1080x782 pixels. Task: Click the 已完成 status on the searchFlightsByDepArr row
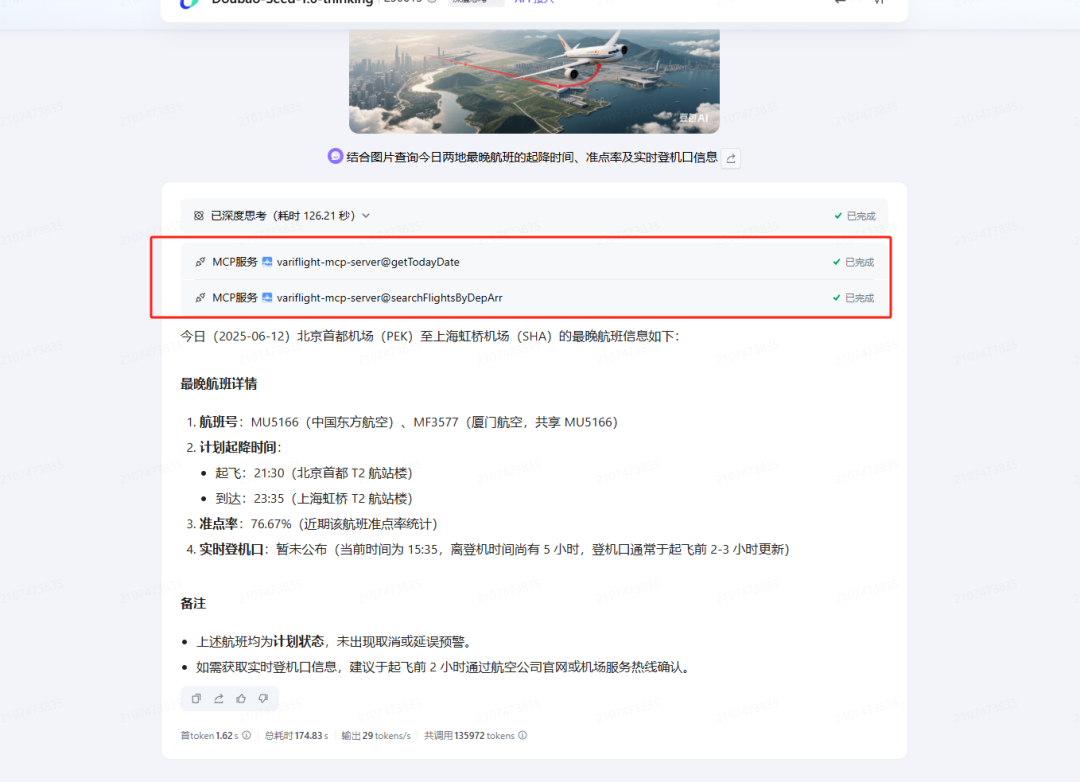(x=853, y=298)
